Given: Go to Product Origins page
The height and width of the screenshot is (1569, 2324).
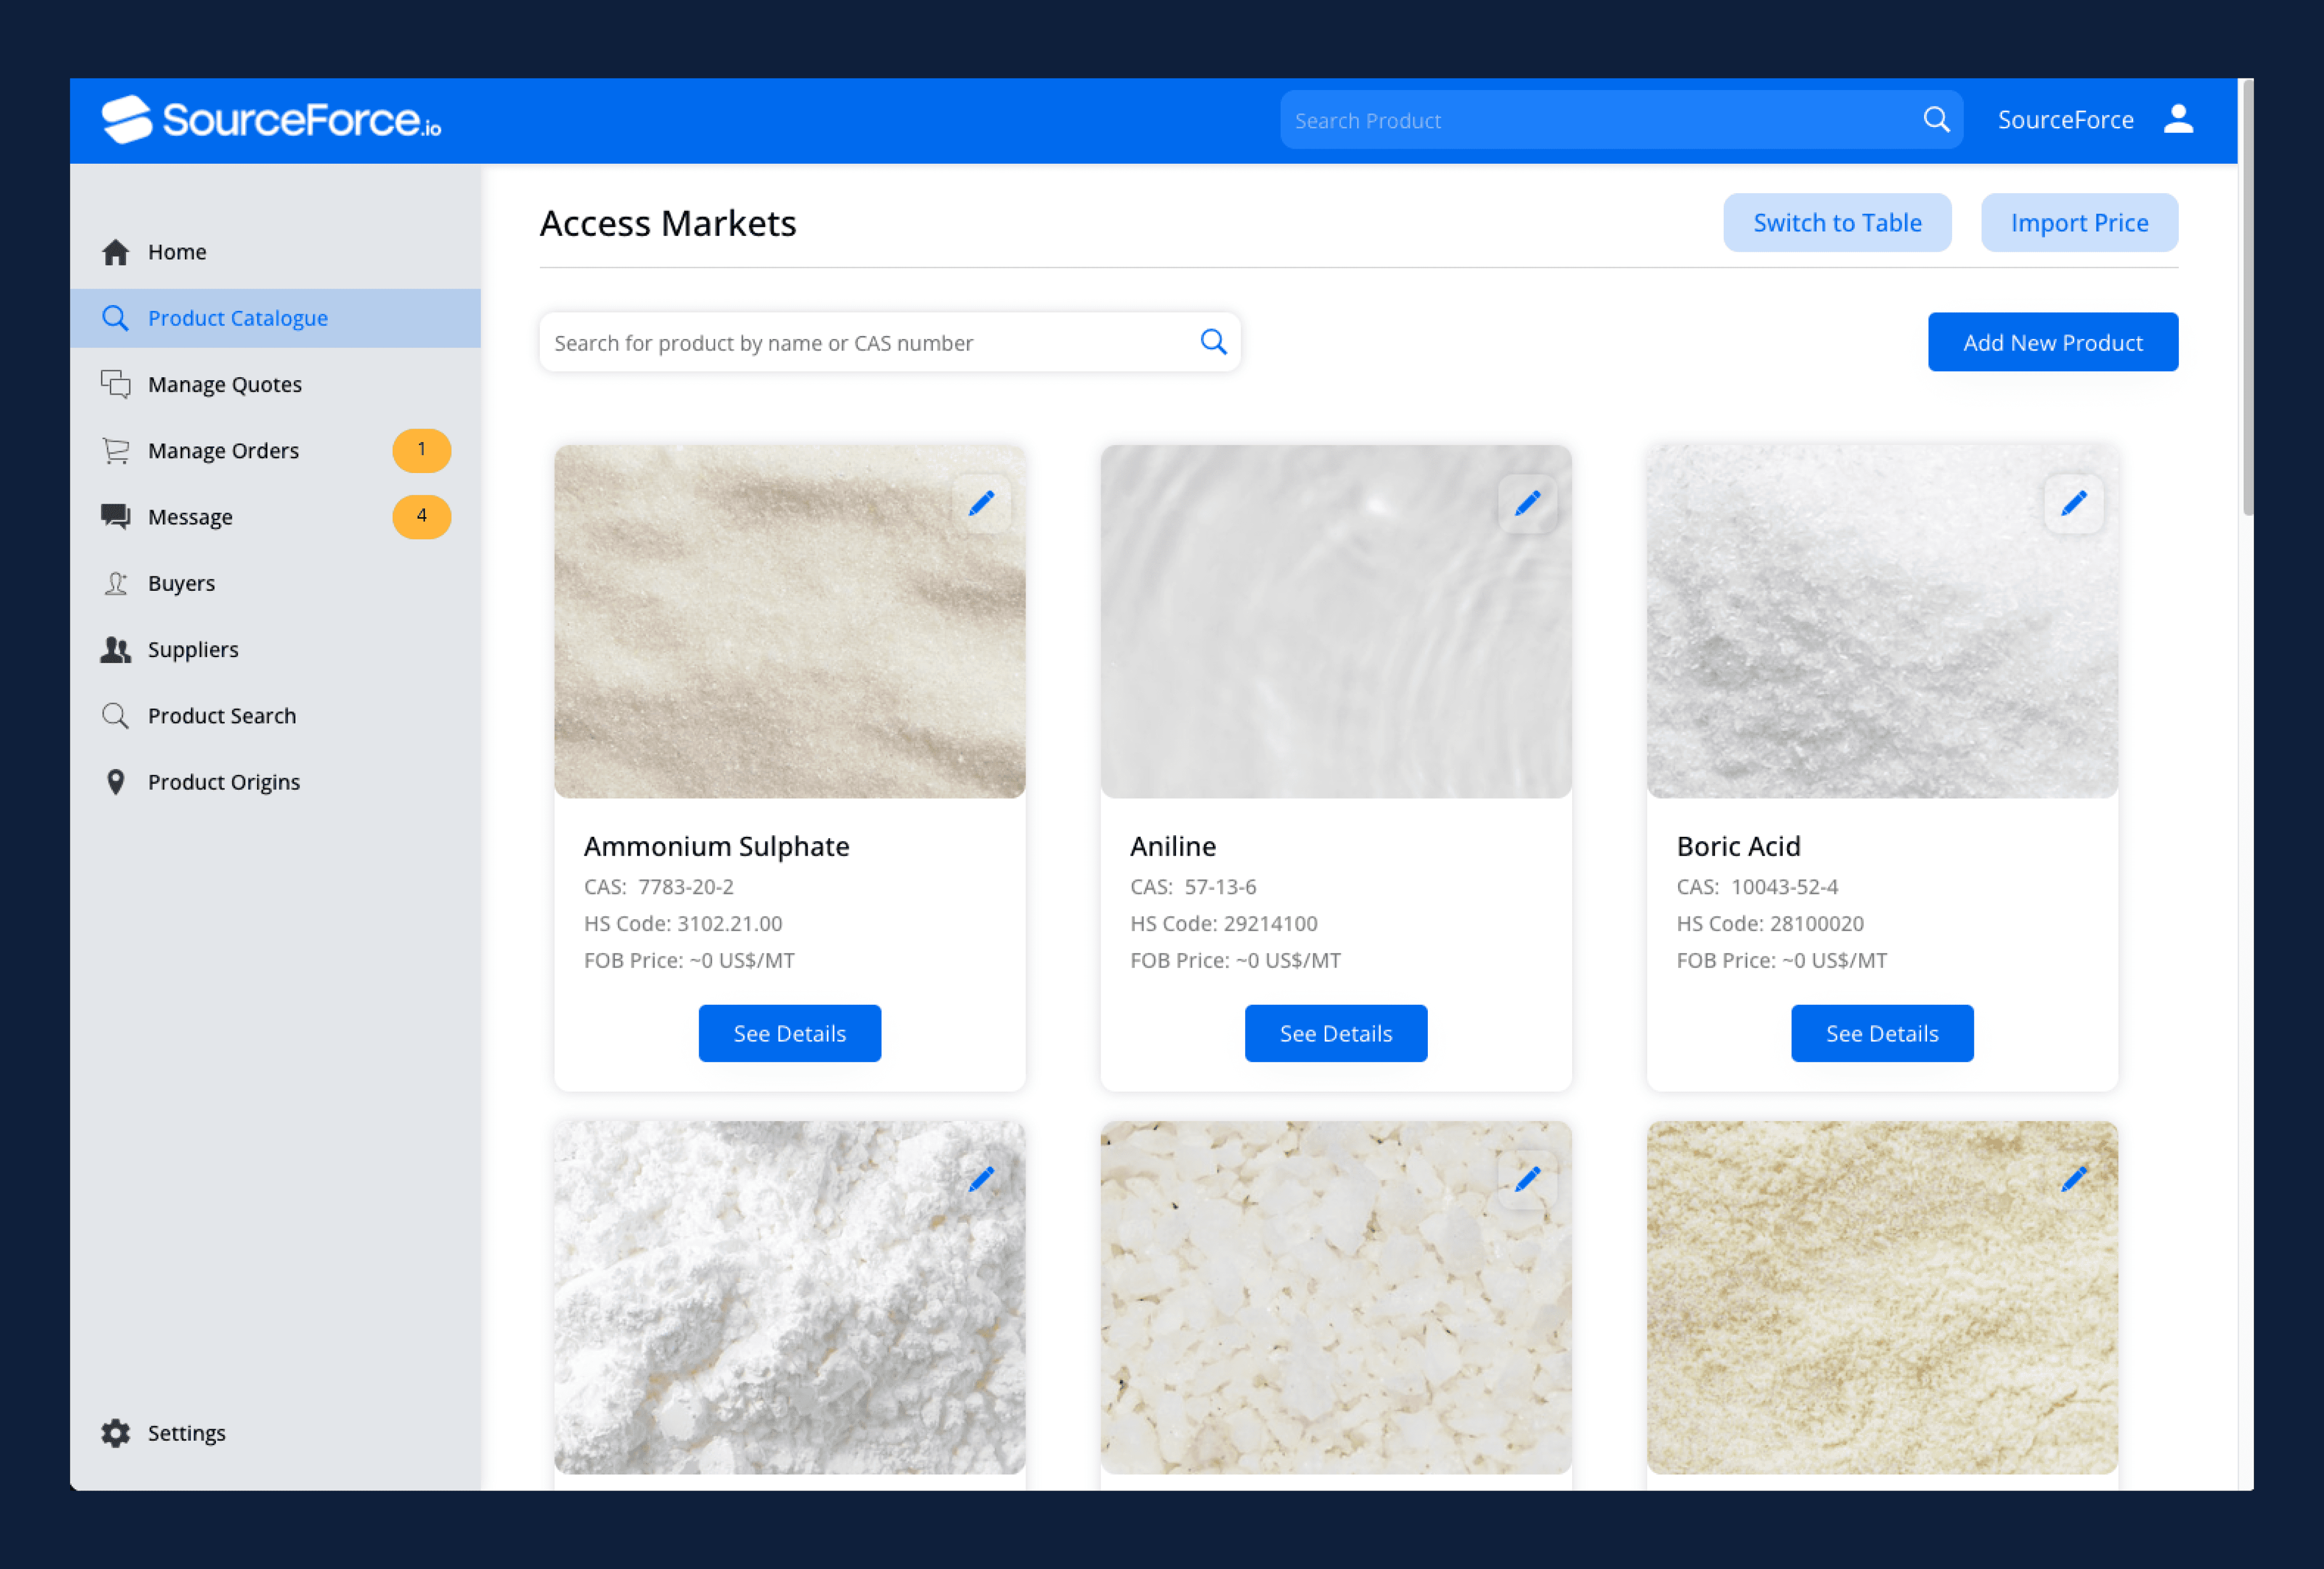Looking at the screenshot, I should click(223, 782).
